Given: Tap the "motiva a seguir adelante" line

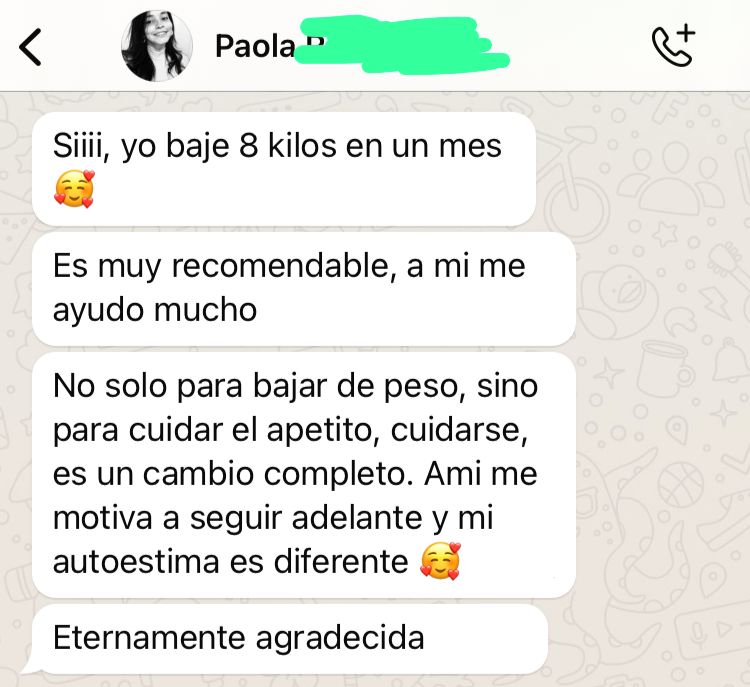Looking at the screenshot, I should (273, 518).
